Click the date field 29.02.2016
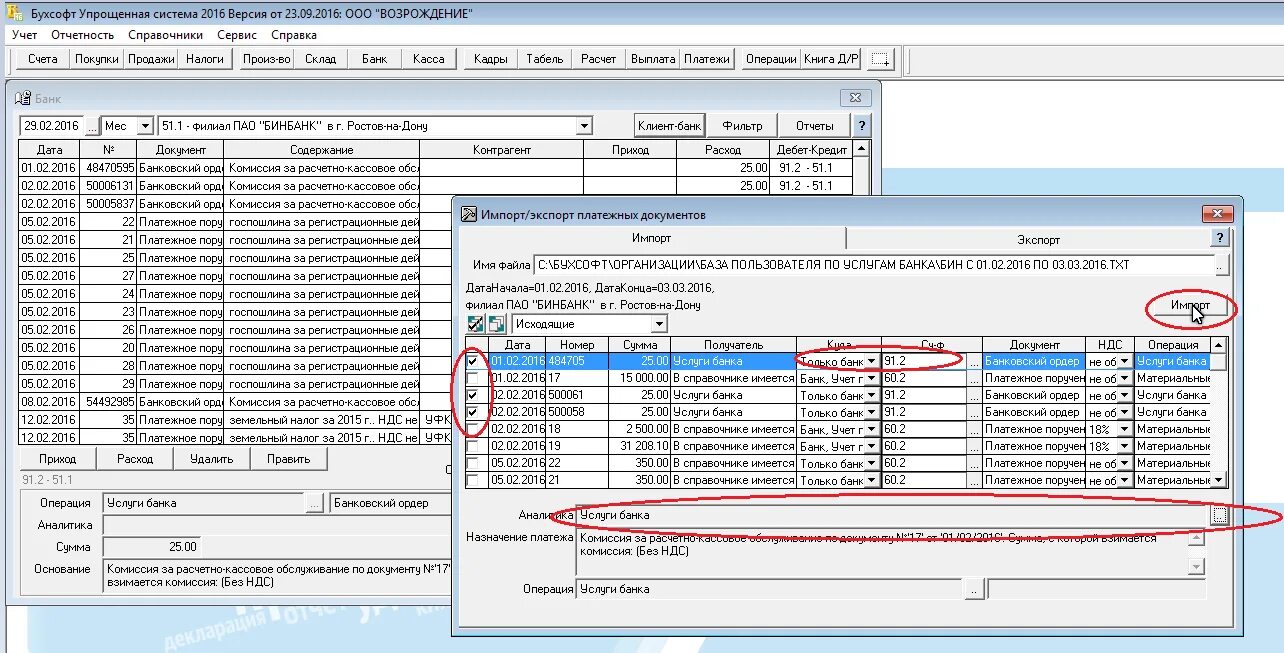The image size is (1284, 653). pyautogui.click(x=51, y=126)
